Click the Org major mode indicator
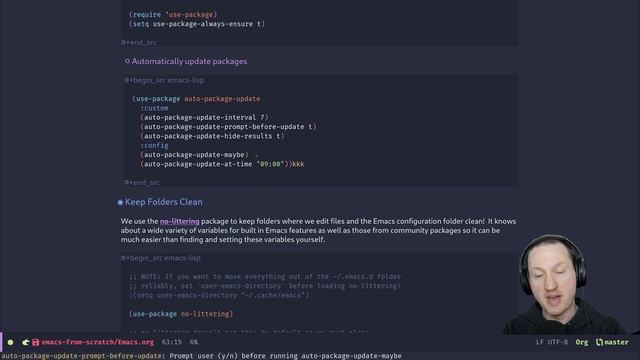 pyautogui.click(x=582, y=342)
